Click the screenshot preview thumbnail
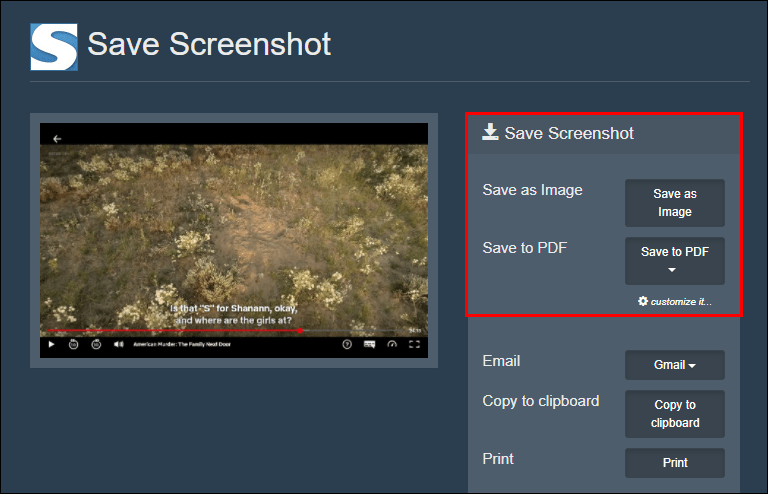 [x=234, y=240]
